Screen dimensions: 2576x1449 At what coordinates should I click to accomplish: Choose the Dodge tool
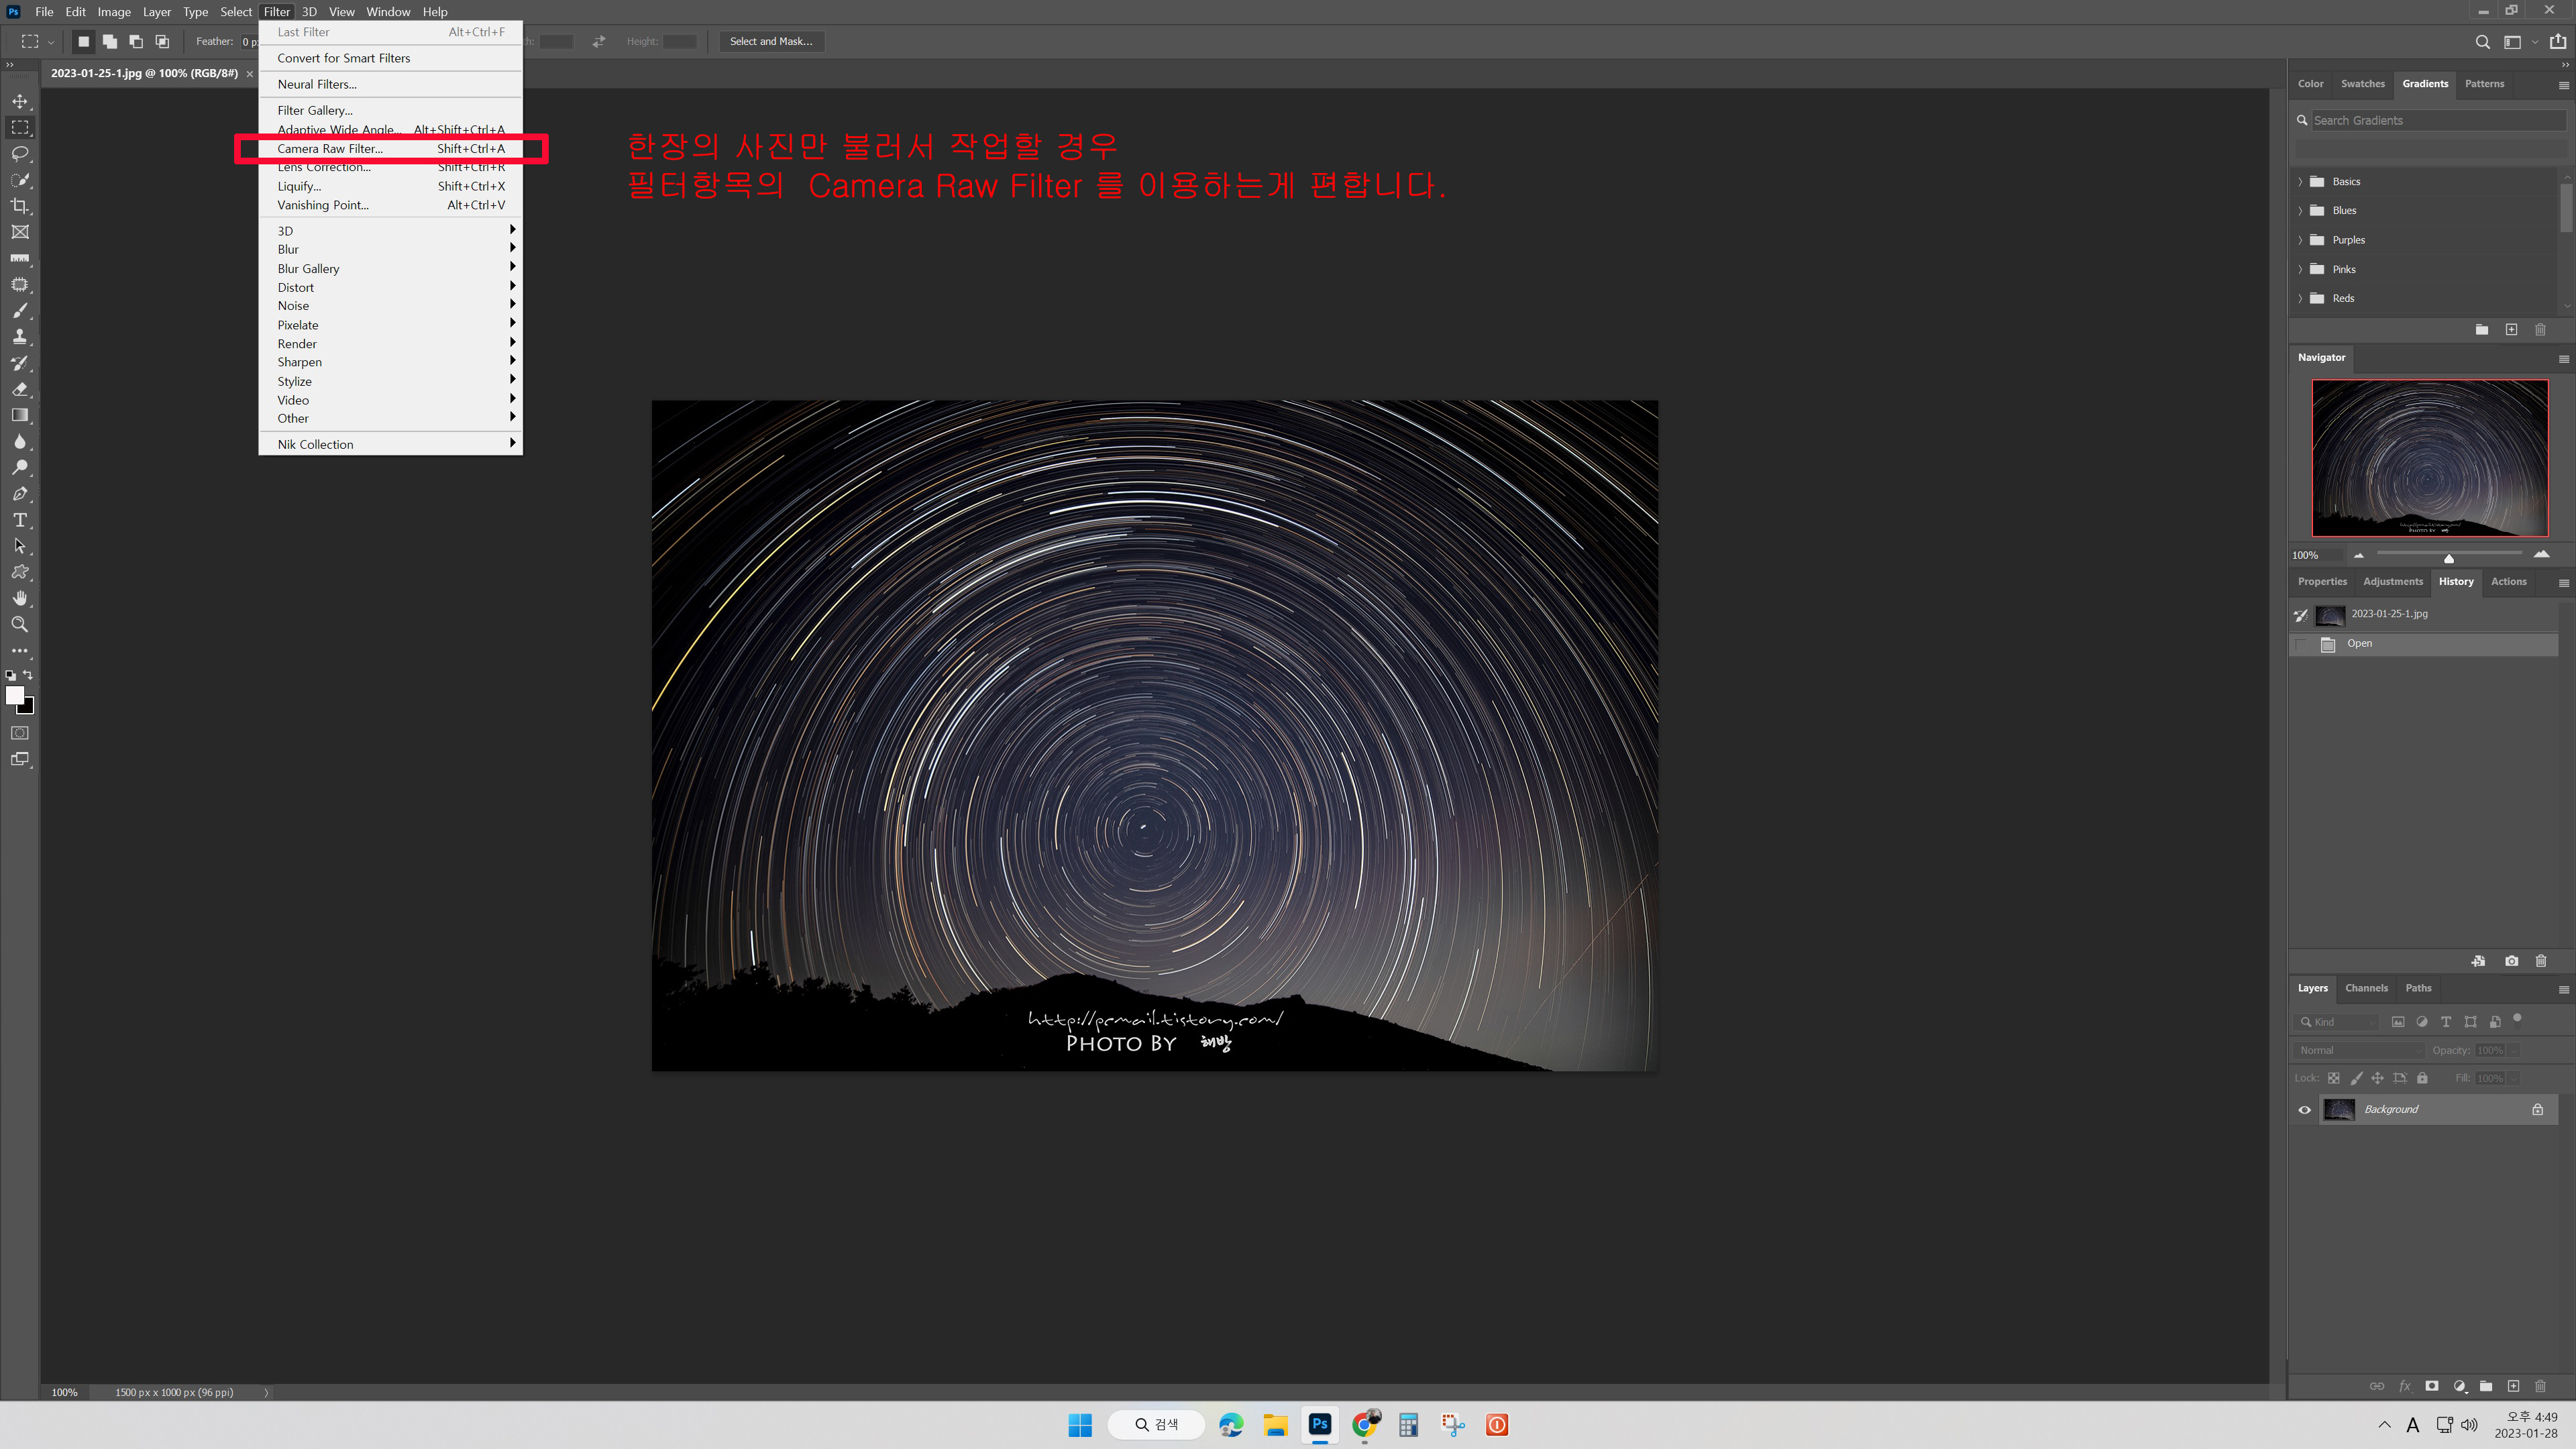(20, 467)
